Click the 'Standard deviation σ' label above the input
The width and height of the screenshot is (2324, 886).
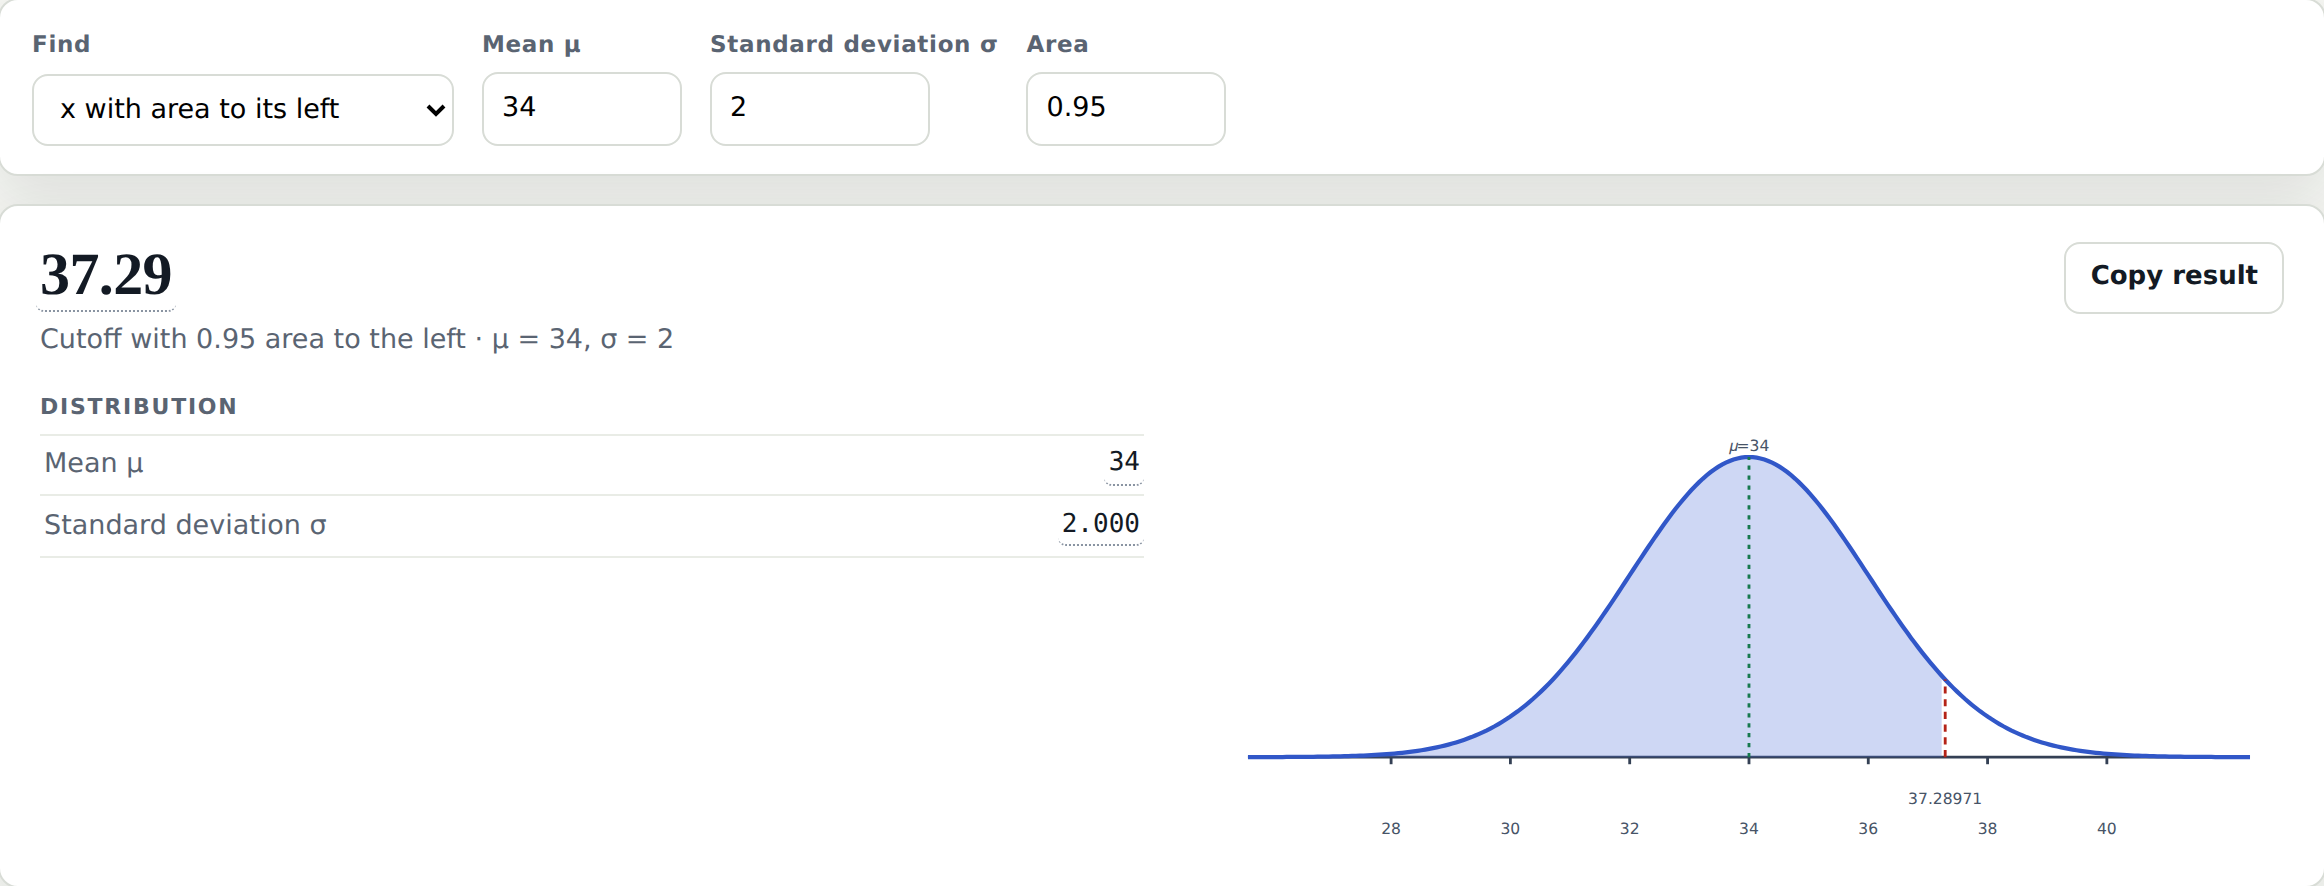853,44
